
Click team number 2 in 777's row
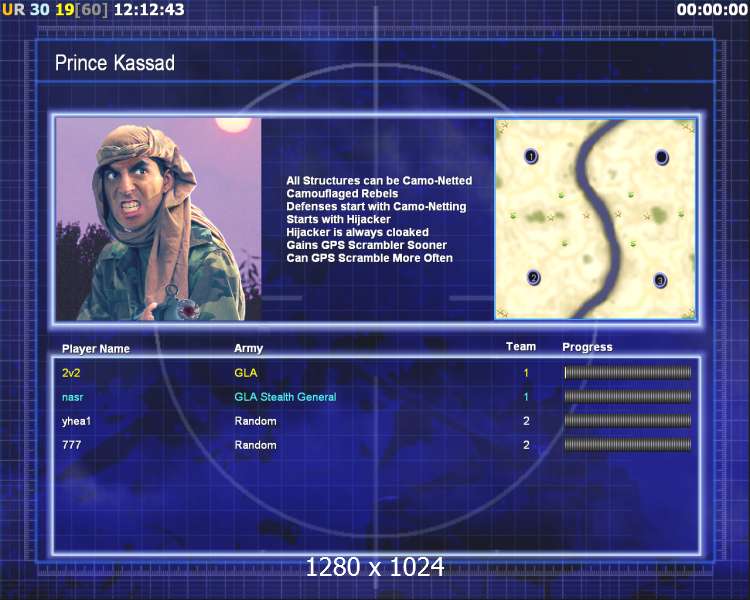(526, 445)
